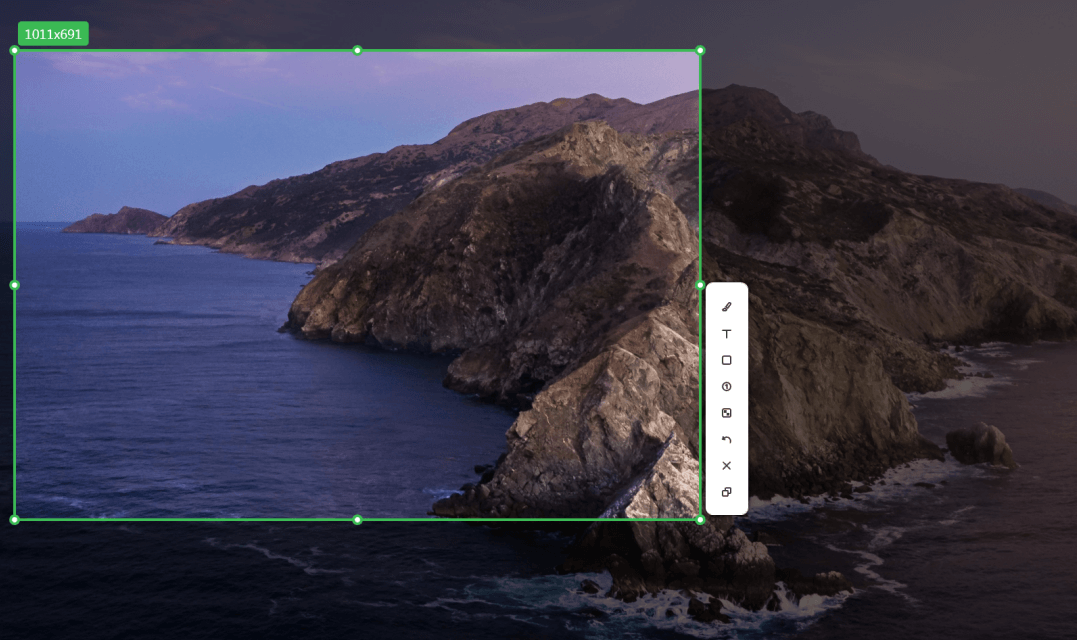This screenshot has height=640, width=1077.
Task: Click the top-right selection corner handle
Action: tap(700, 50)
